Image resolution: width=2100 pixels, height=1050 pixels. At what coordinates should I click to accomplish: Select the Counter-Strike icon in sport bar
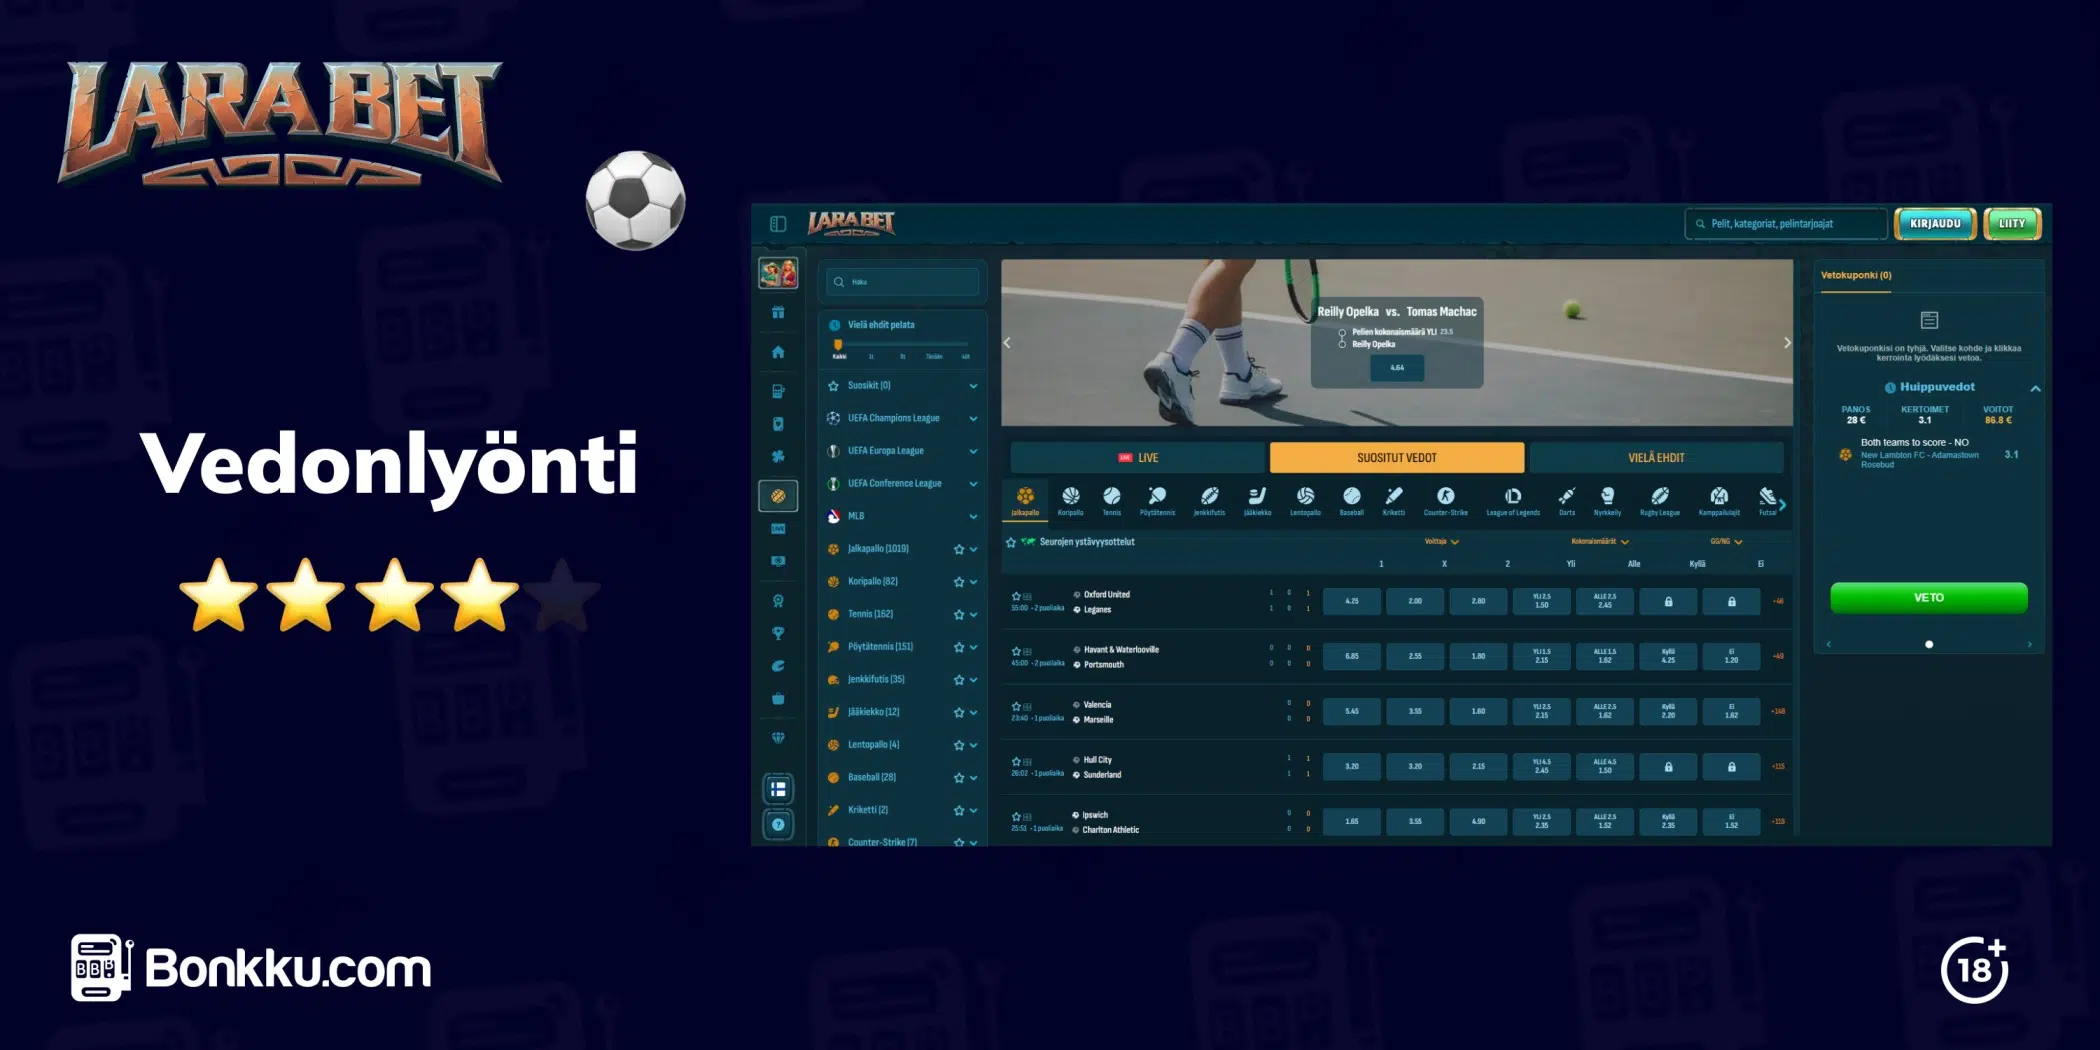[x=1445, y=501]
